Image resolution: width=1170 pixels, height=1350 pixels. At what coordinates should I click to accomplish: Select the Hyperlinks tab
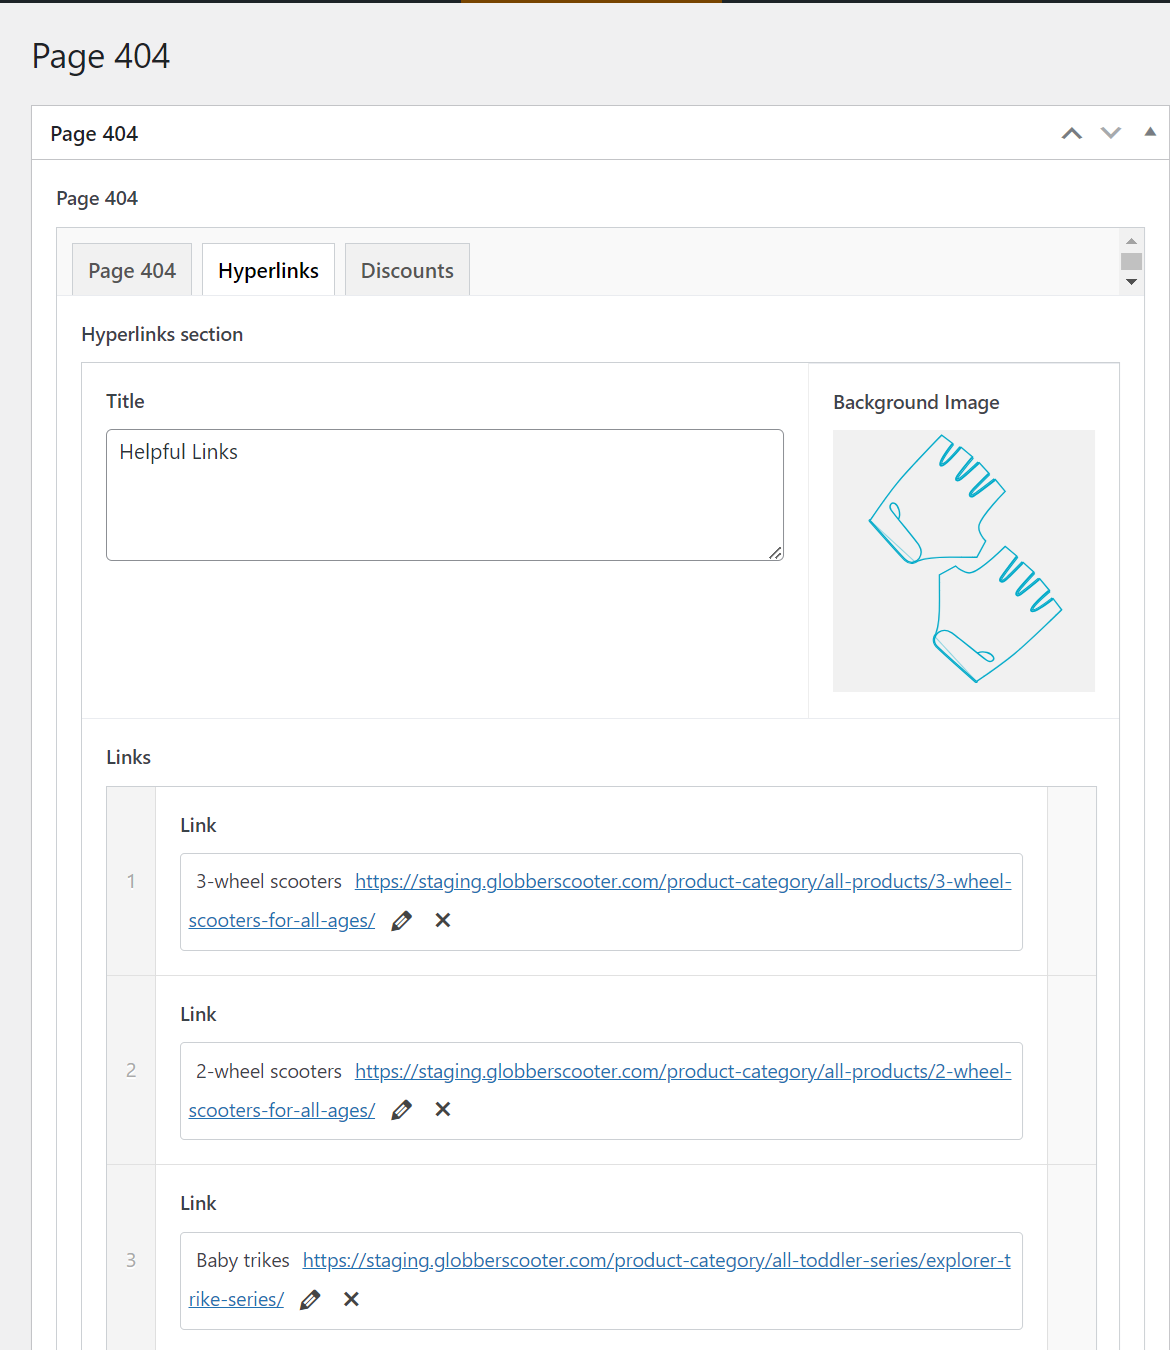click(268, 271)
